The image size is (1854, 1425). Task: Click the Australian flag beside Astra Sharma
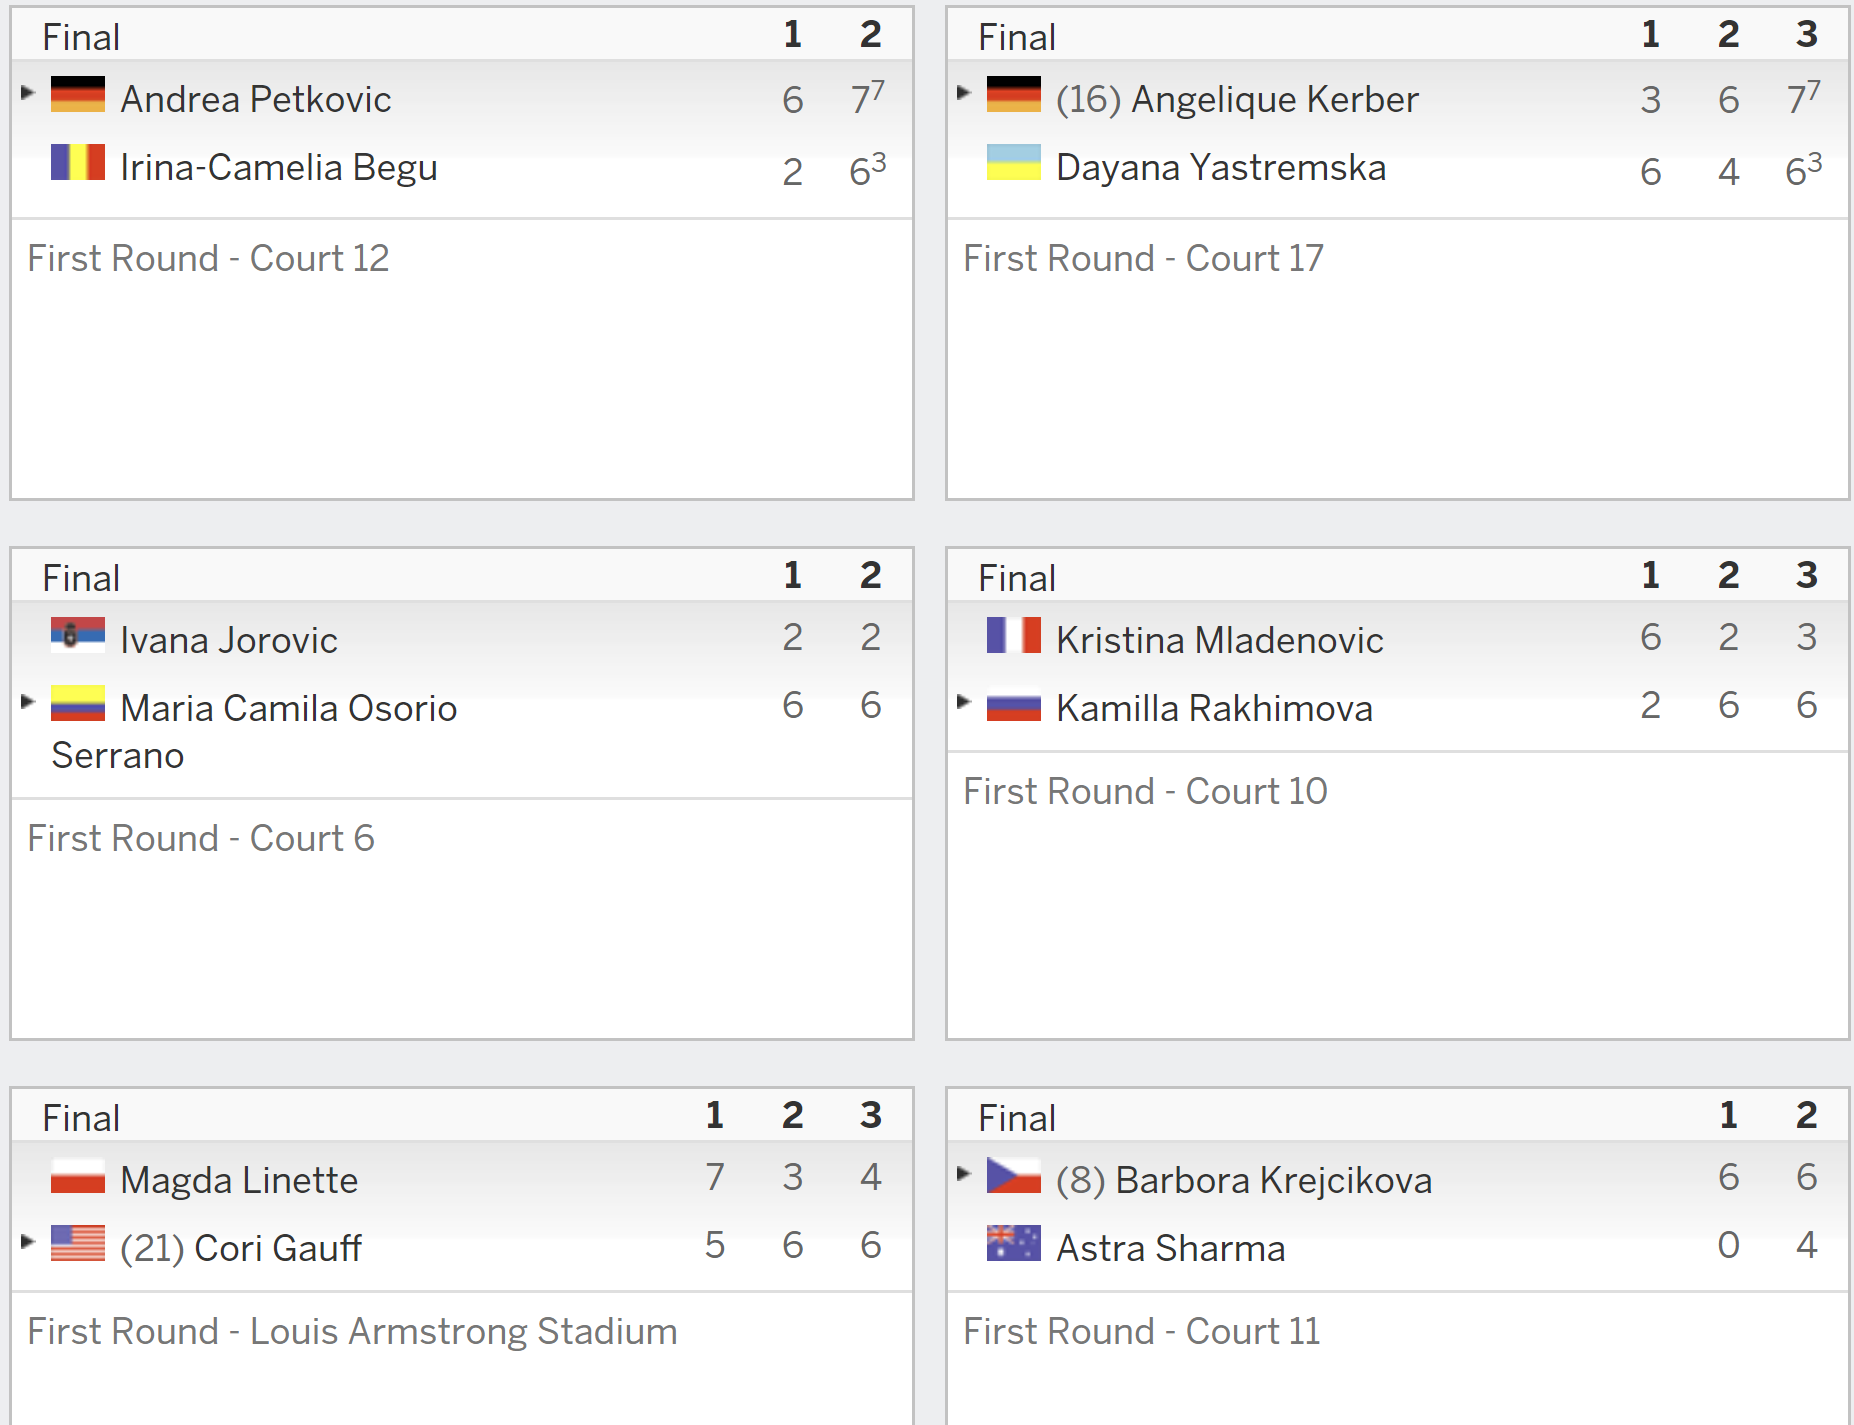coord(1014,1243)
